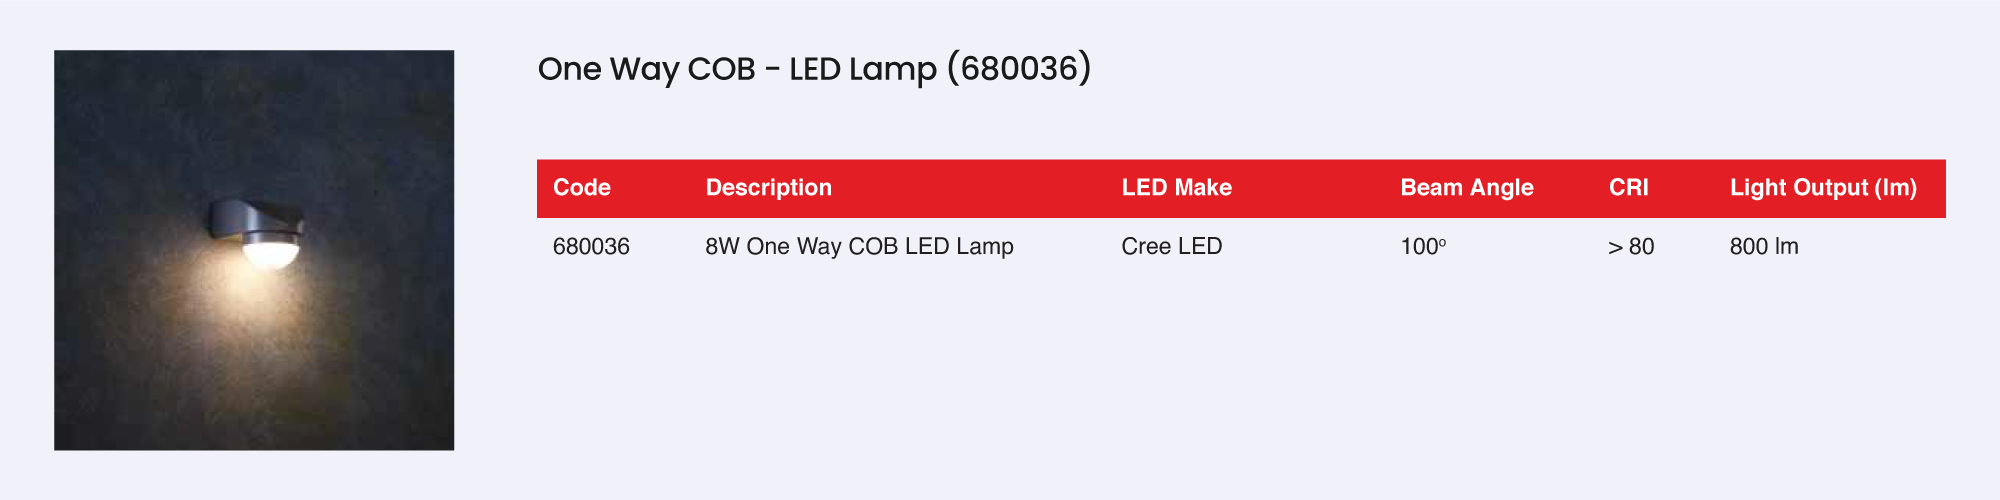Click the '800 lm' light output value
Screen dimensions: 2000x500
tap(1763, 247)
